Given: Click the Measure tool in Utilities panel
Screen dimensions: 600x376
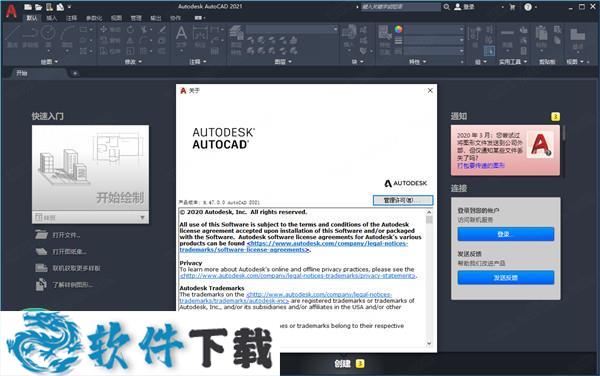Looking at the screenshot, I should coord(507,37).
